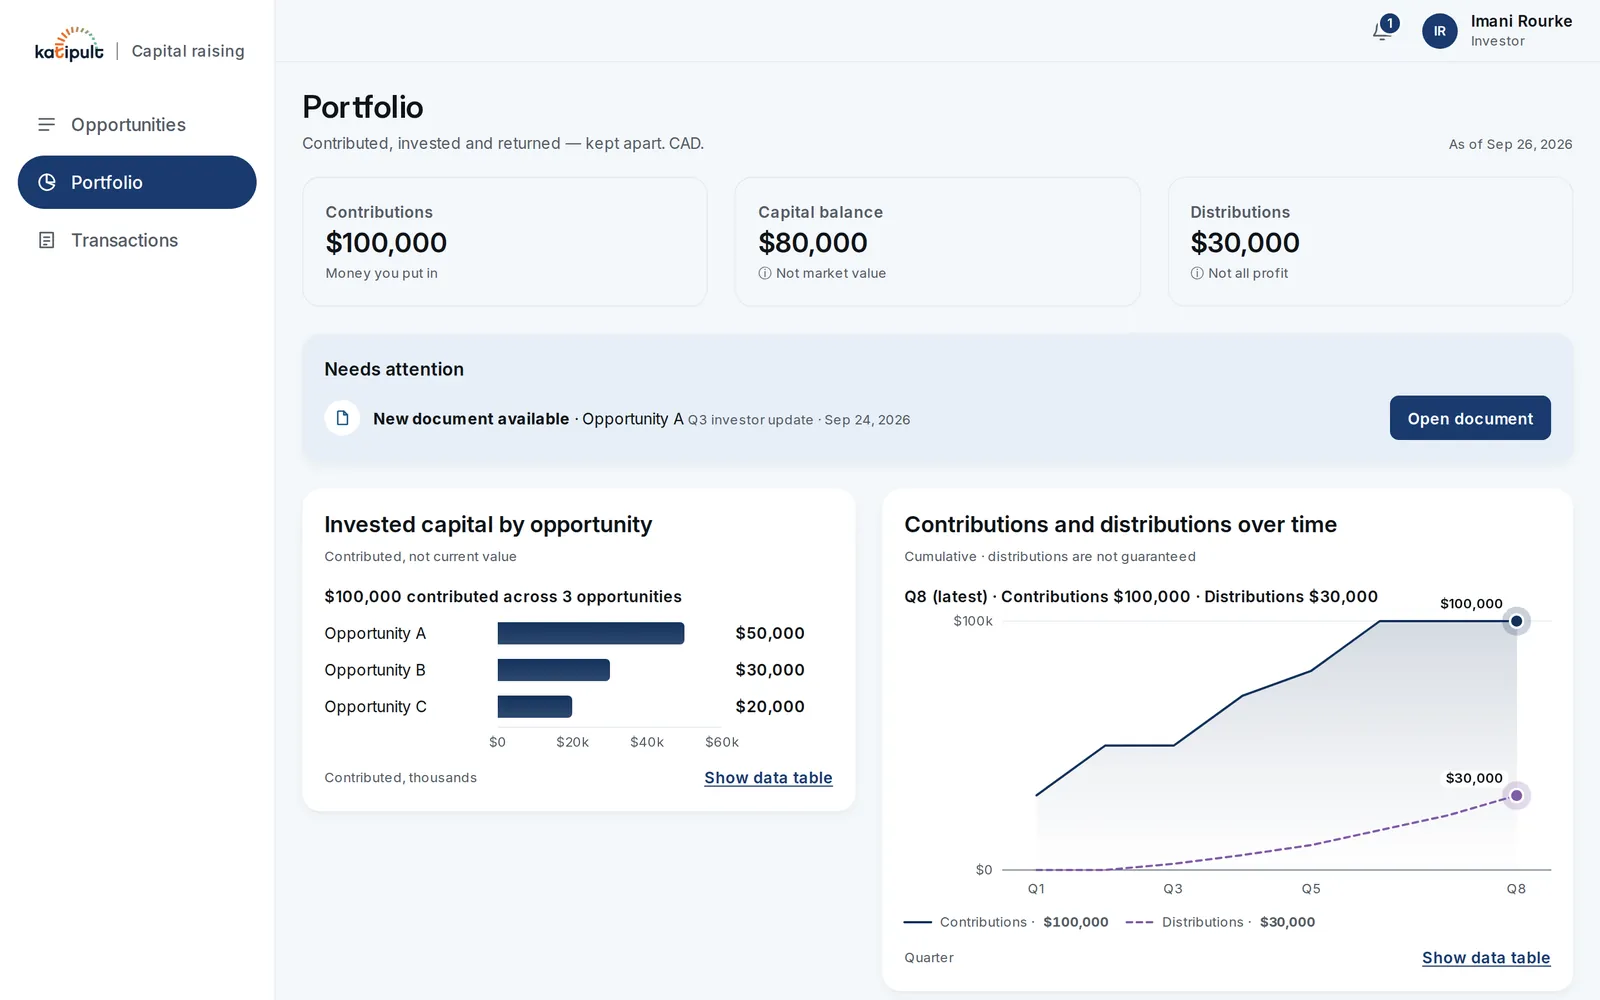The width and height of the screenshot is (1600, 1000).
Task: Click the Katipult logo
Action: coord(69,45)
